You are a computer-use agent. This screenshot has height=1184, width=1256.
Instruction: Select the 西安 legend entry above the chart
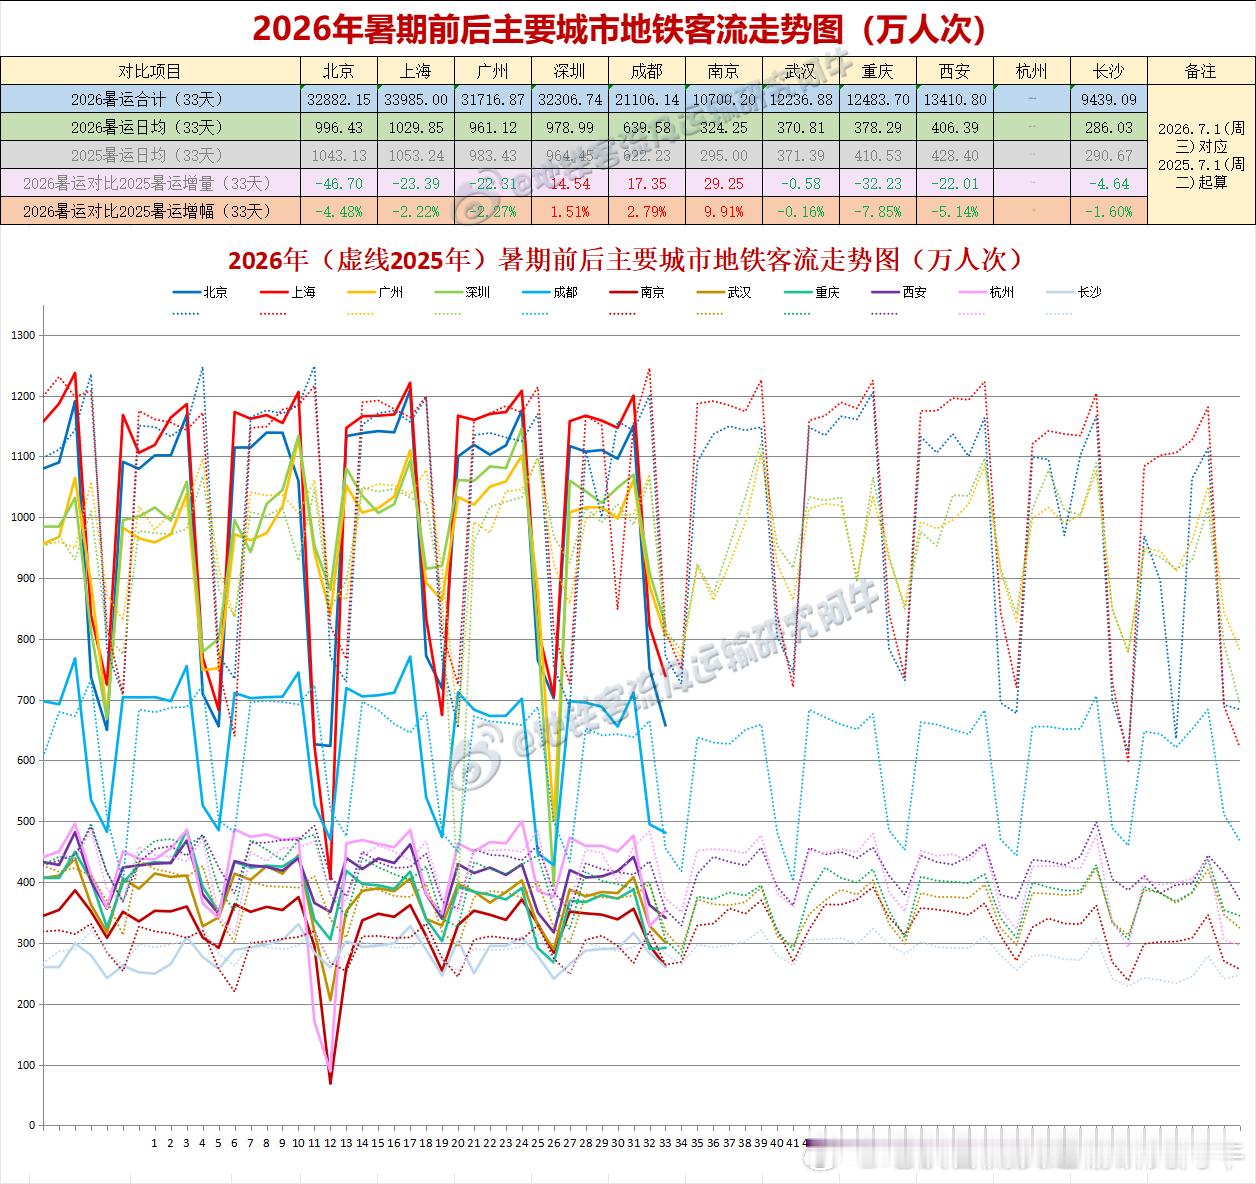pyautogui.click(x=899, y=292)
